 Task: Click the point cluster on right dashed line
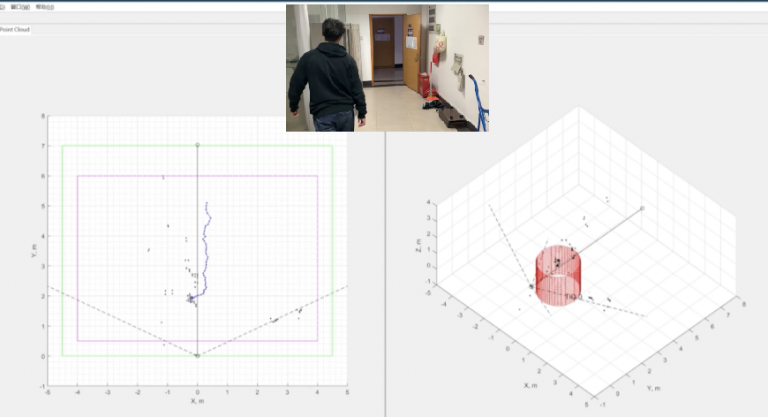(x=298, y=311)
